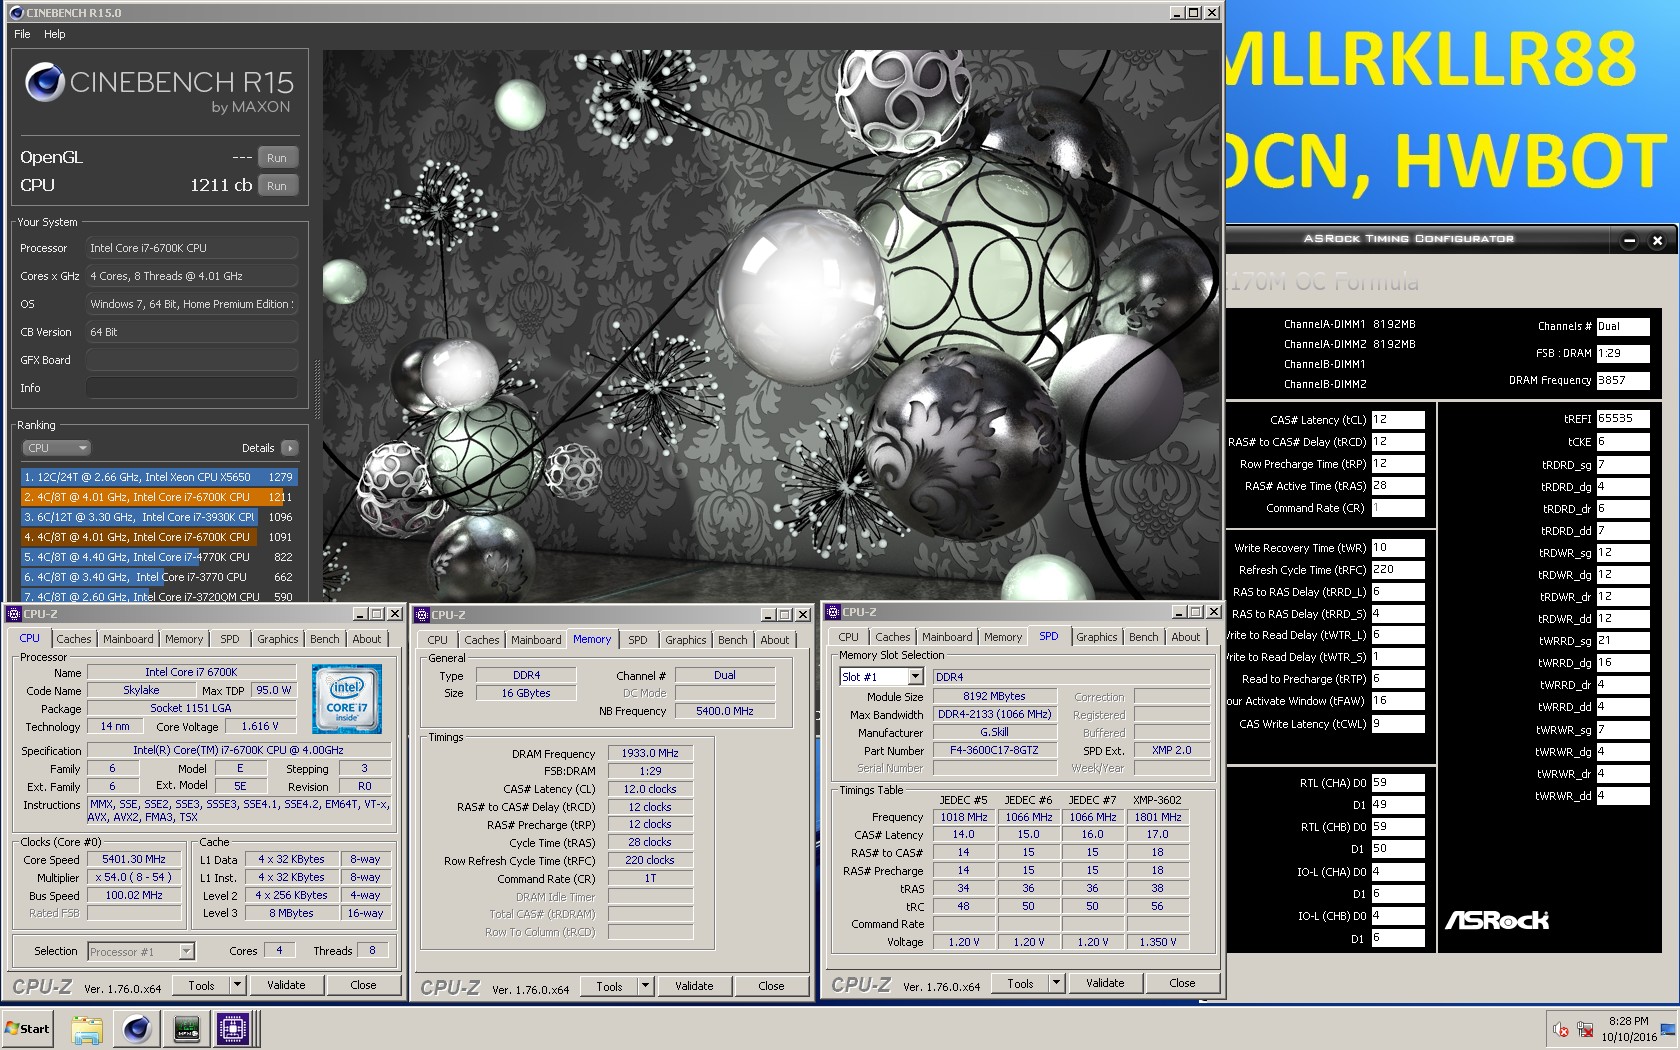Expand Tools dropdown arrow in middle CPU-Z

click(645, 986)
